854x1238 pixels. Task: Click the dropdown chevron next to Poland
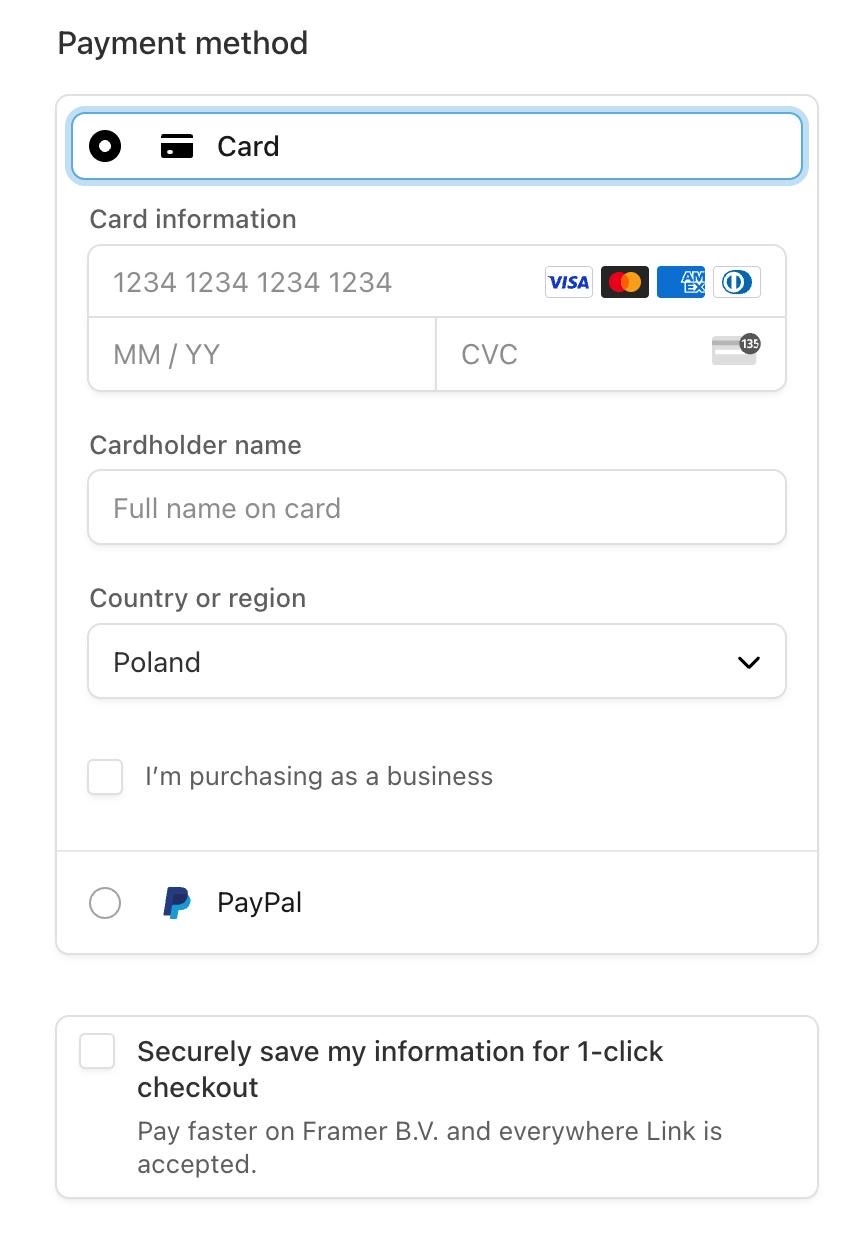[748, 662]
